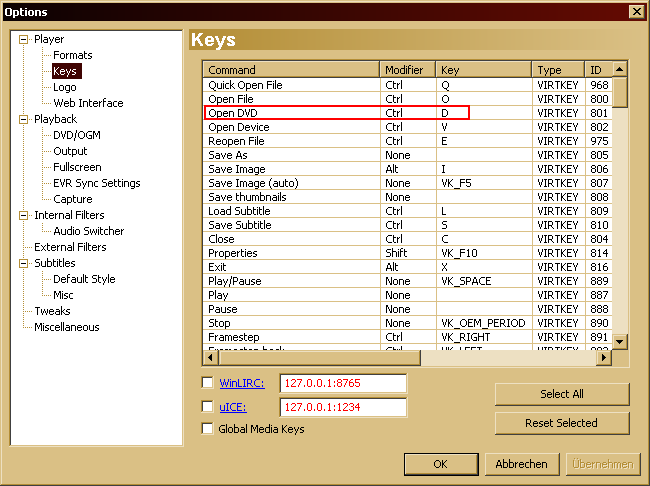The width and height of the screenshot is (650, 486).
Task: Click the uICE address input field
Action: [343, 407]
